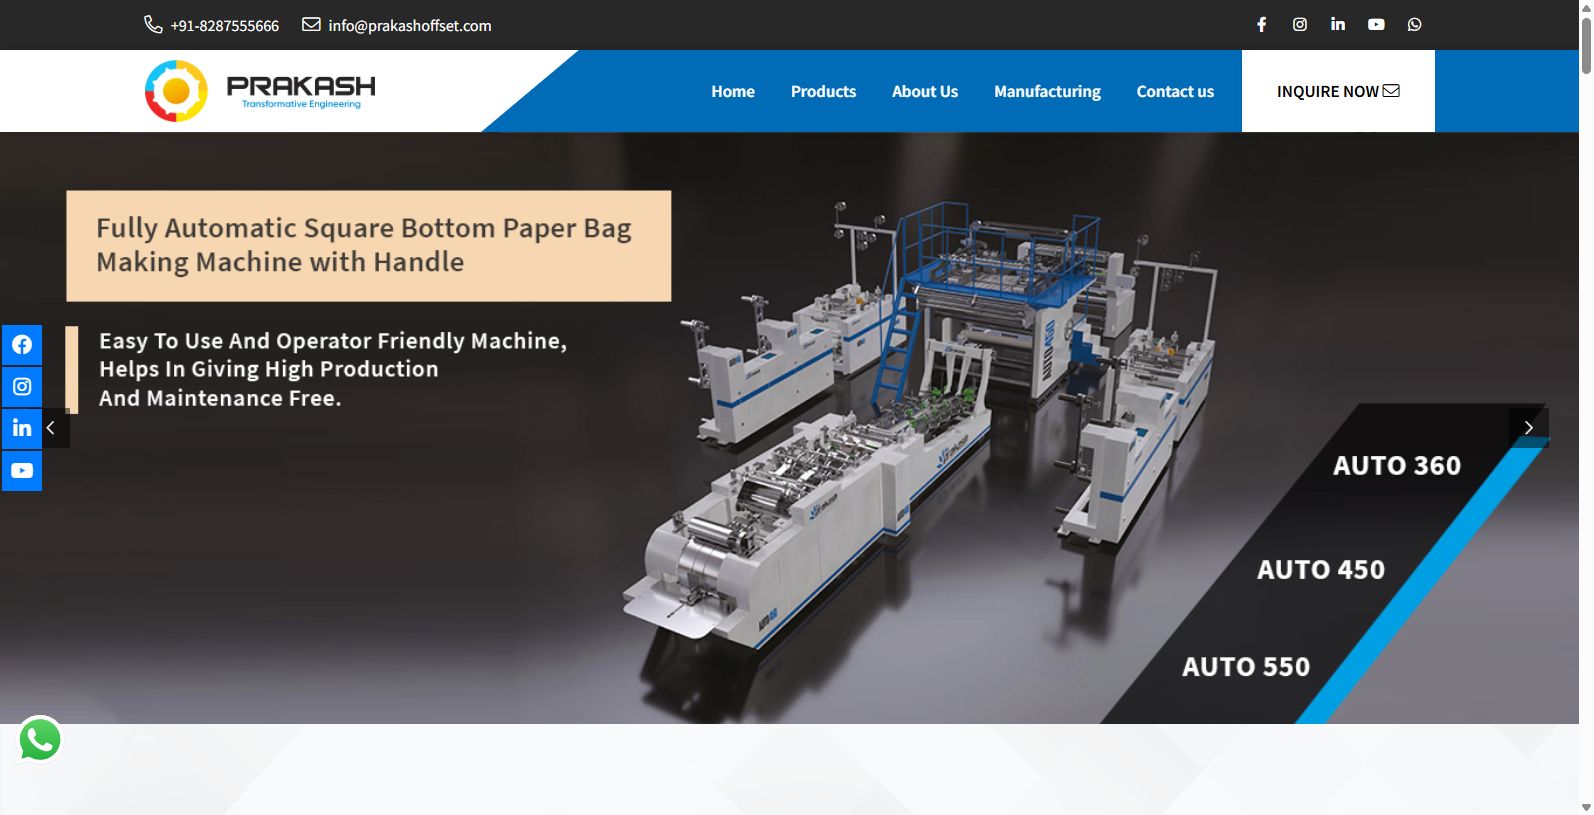Click the phone icon in top bar

(153, 24)
